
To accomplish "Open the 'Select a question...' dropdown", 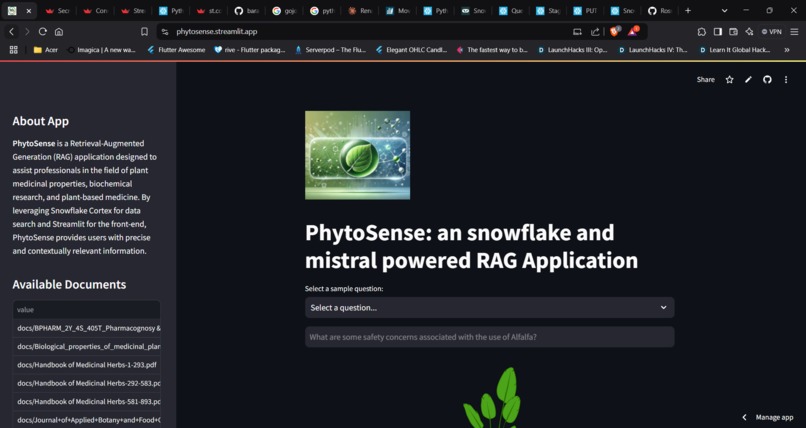I will (489, 308).
